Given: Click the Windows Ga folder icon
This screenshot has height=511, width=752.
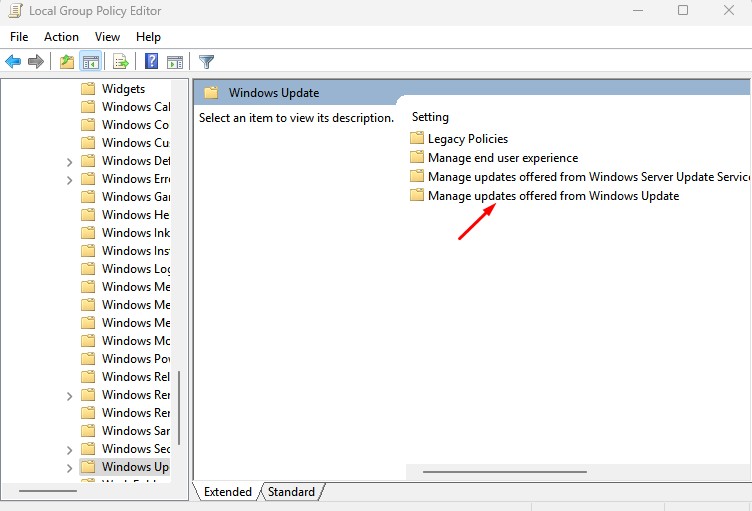Looking at the screenshot, I should point(88,197).
